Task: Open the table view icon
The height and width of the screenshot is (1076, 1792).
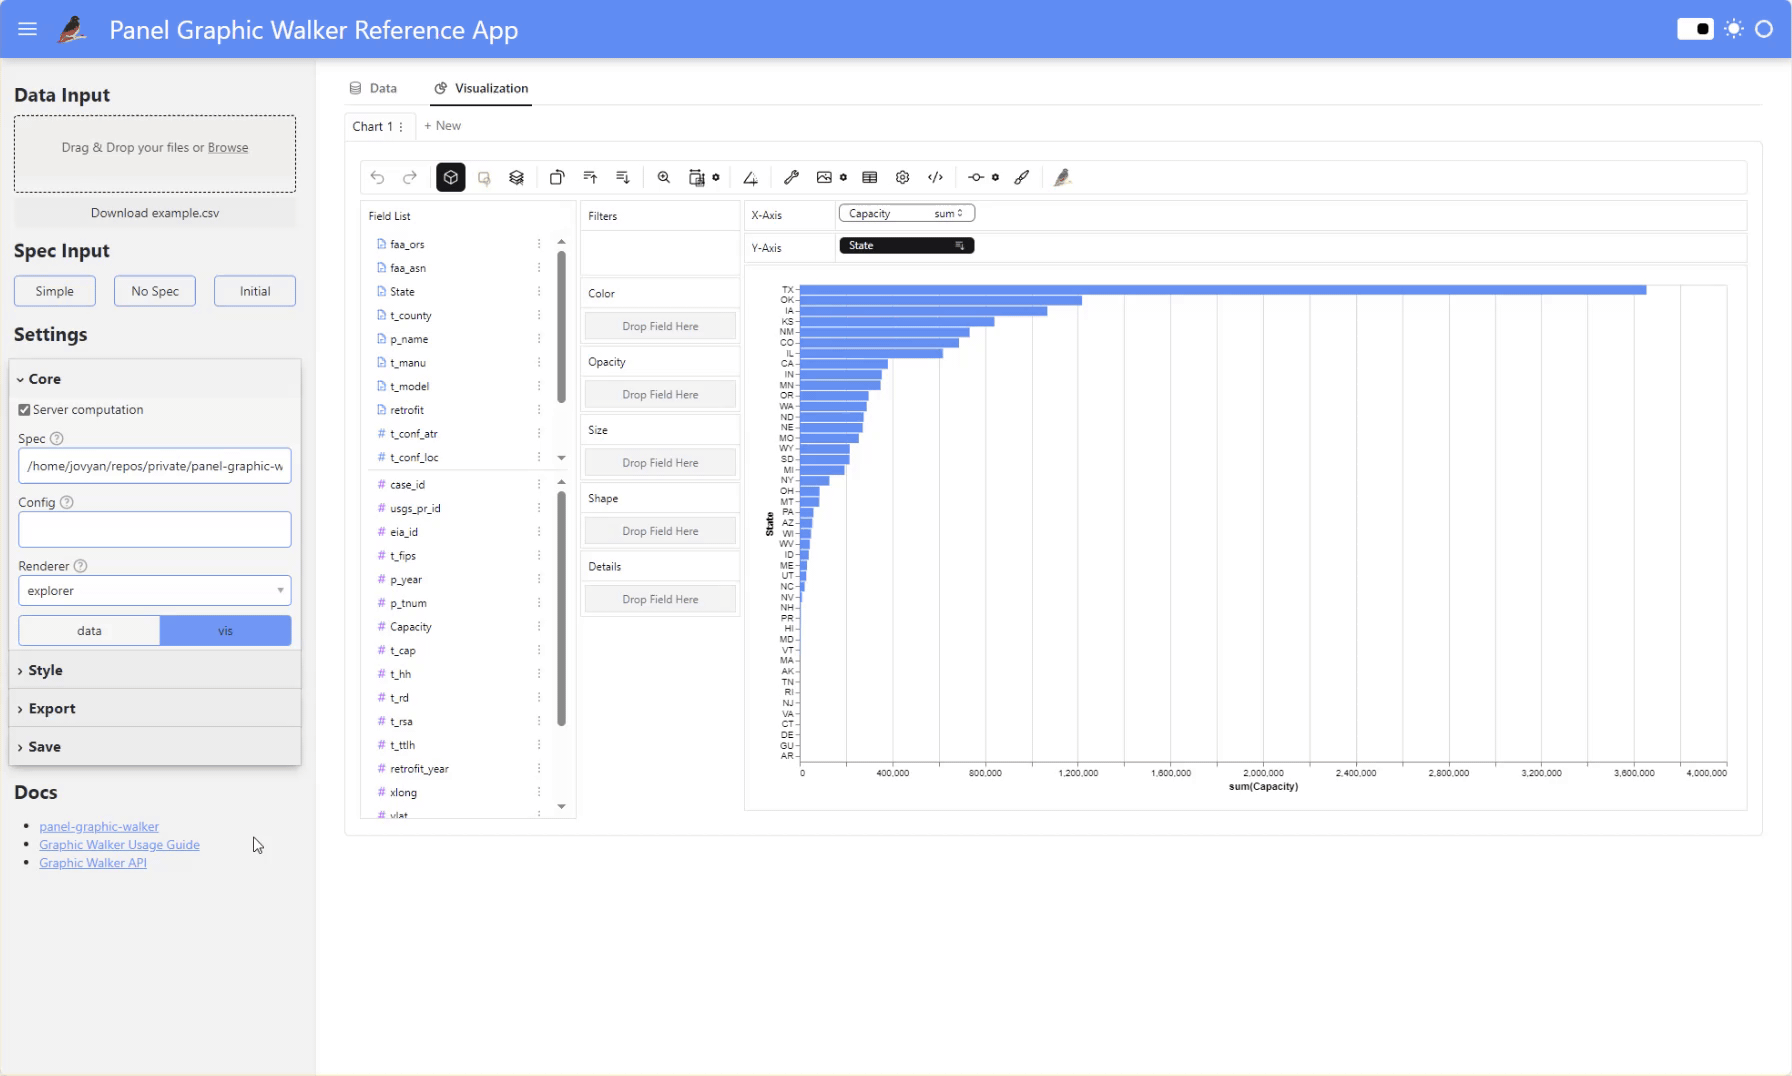Action: 870,177
